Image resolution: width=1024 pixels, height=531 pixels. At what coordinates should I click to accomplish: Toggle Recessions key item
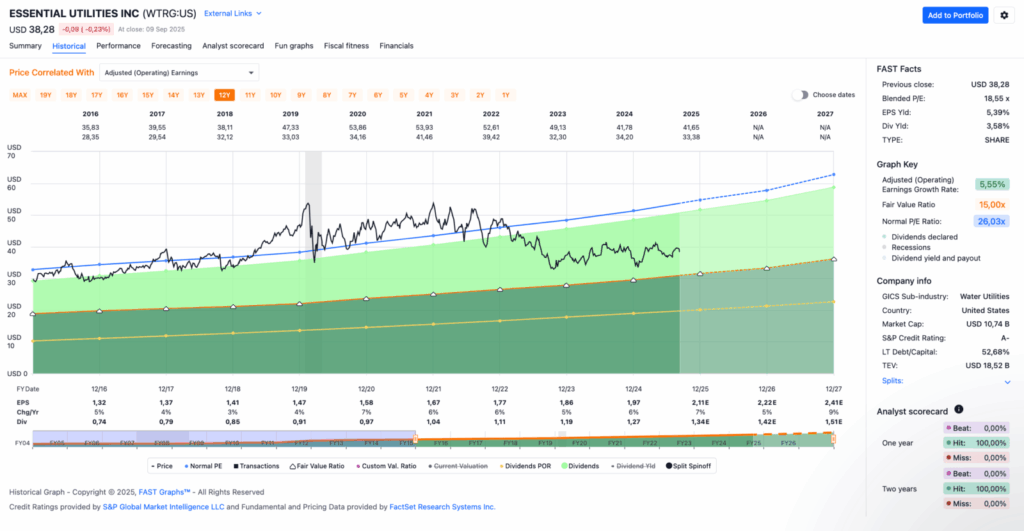pos(906,248)
